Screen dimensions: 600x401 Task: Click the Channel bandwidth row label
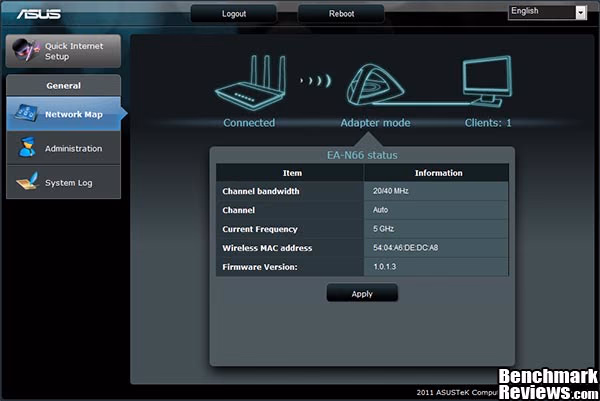click(x=261, y=191)
